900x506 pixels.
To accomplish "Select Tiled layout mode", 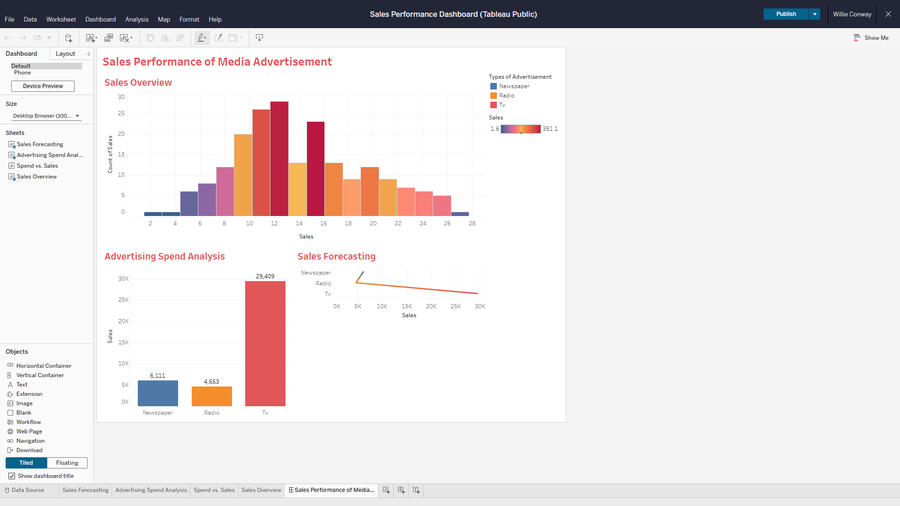I will (x=26, y=463).
